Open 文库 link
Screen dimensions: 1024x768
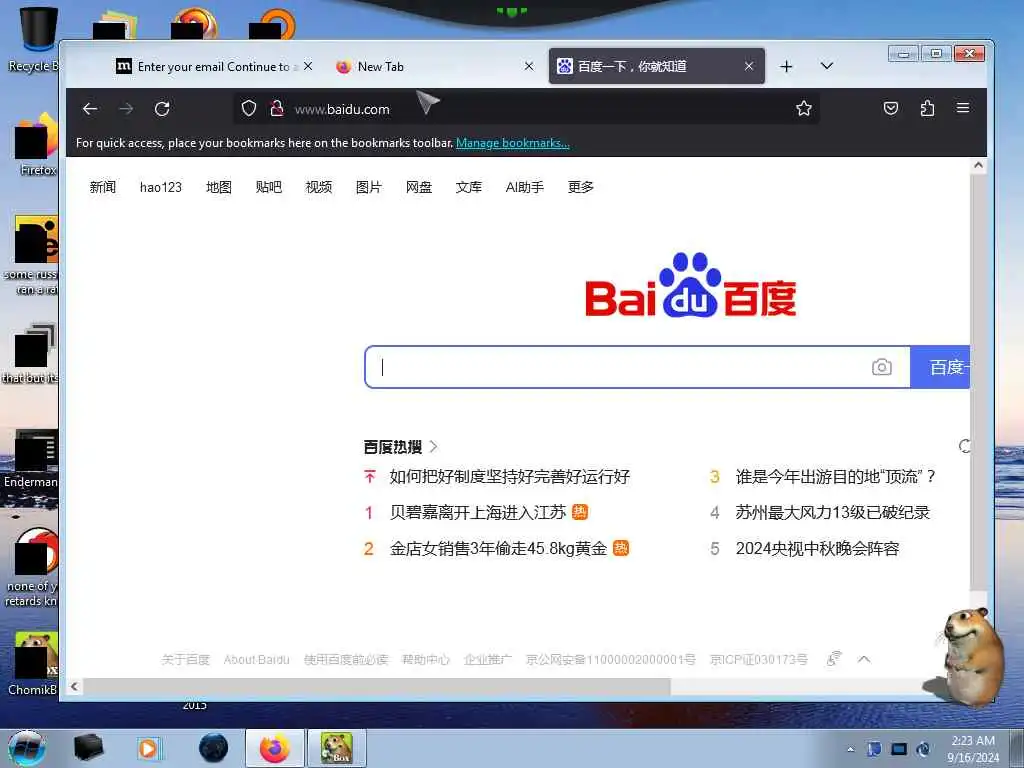[468, 187]
